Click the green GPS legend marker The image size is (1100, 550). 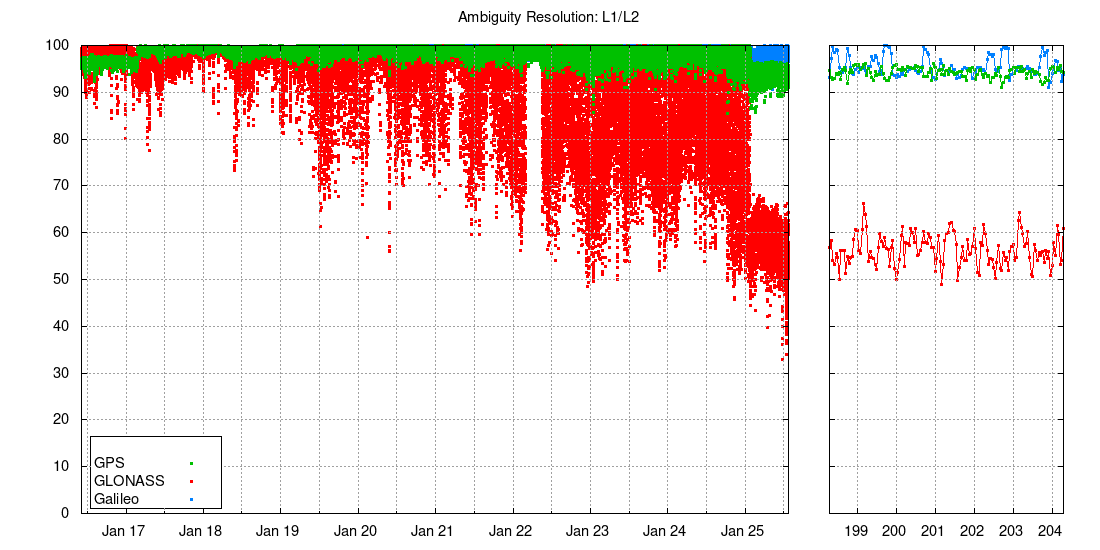(191, 463)
